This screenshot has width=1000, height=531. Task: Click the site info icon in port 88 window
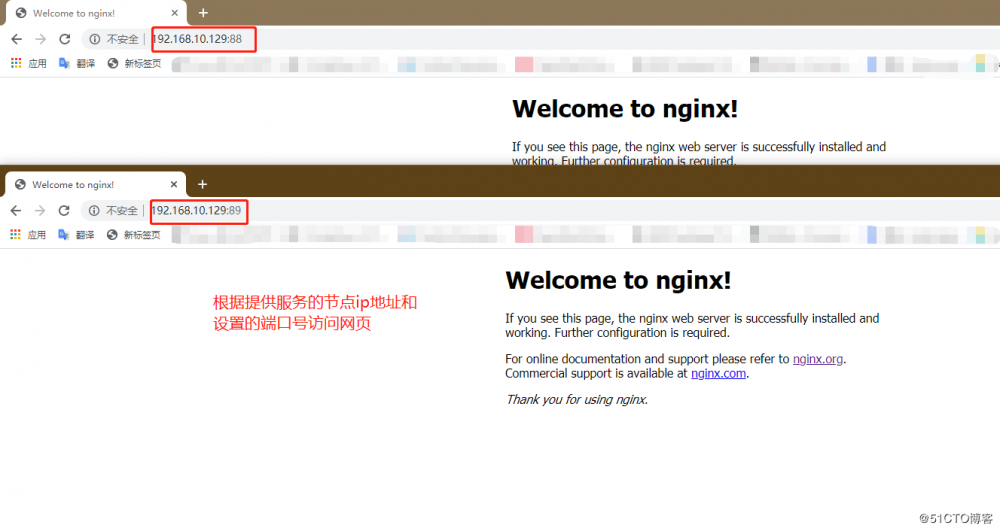tap(94, 39)
